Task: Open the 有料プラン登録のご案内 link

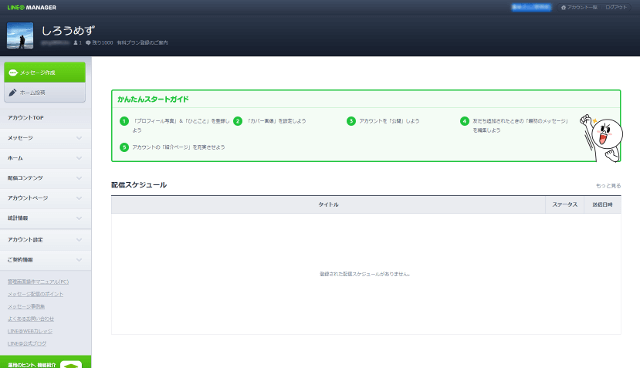Action: click(142, 43)
